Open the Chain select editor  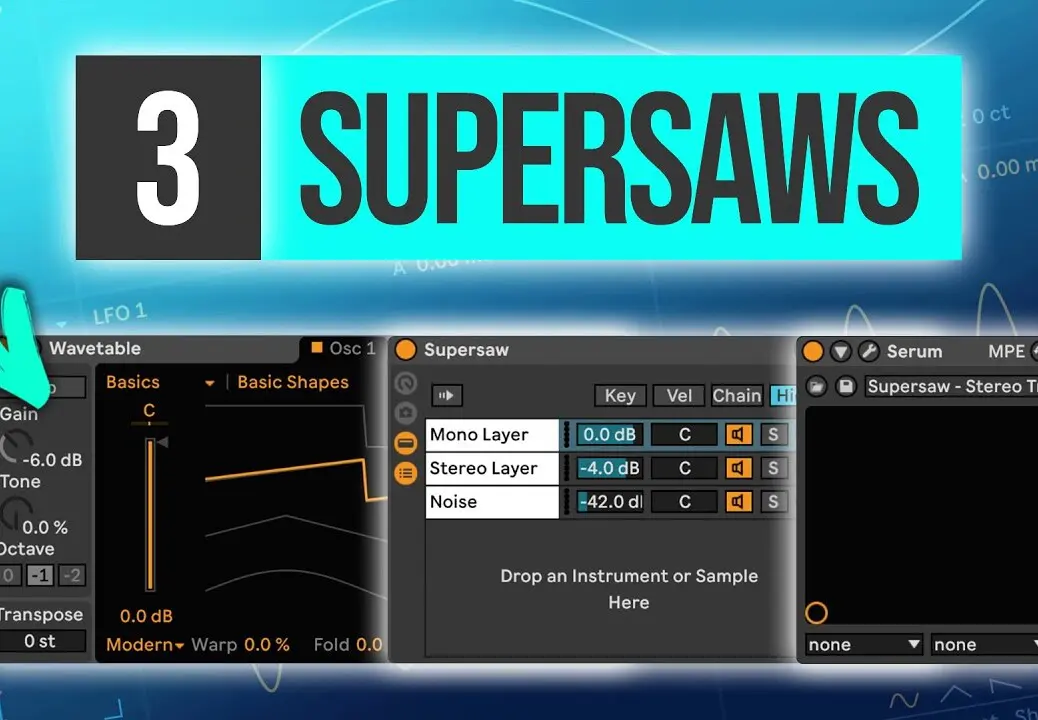coord(737,396)
